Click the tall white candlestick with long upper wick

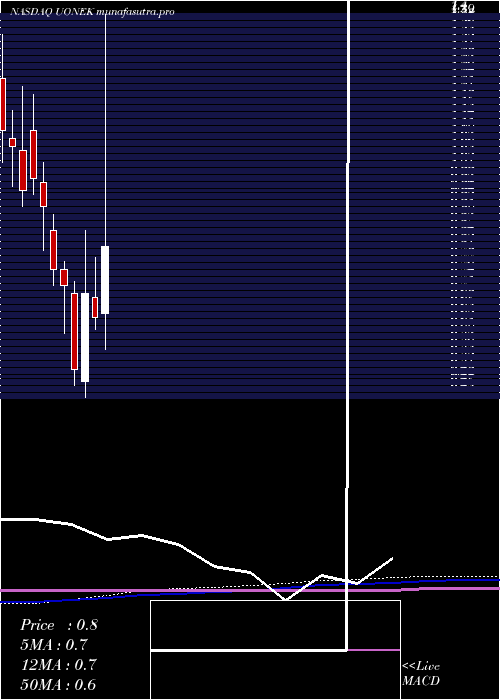click(105, 280)
